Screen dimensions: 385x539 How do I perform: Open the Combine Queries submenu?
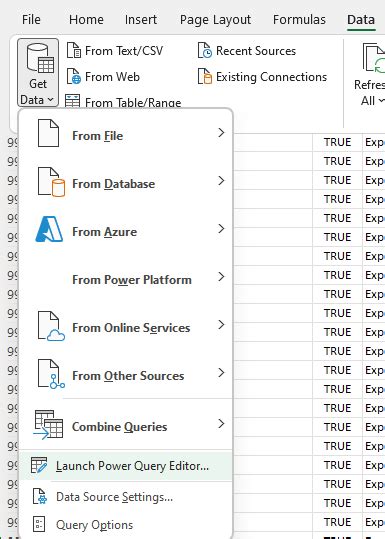click(x=126, y=425)
